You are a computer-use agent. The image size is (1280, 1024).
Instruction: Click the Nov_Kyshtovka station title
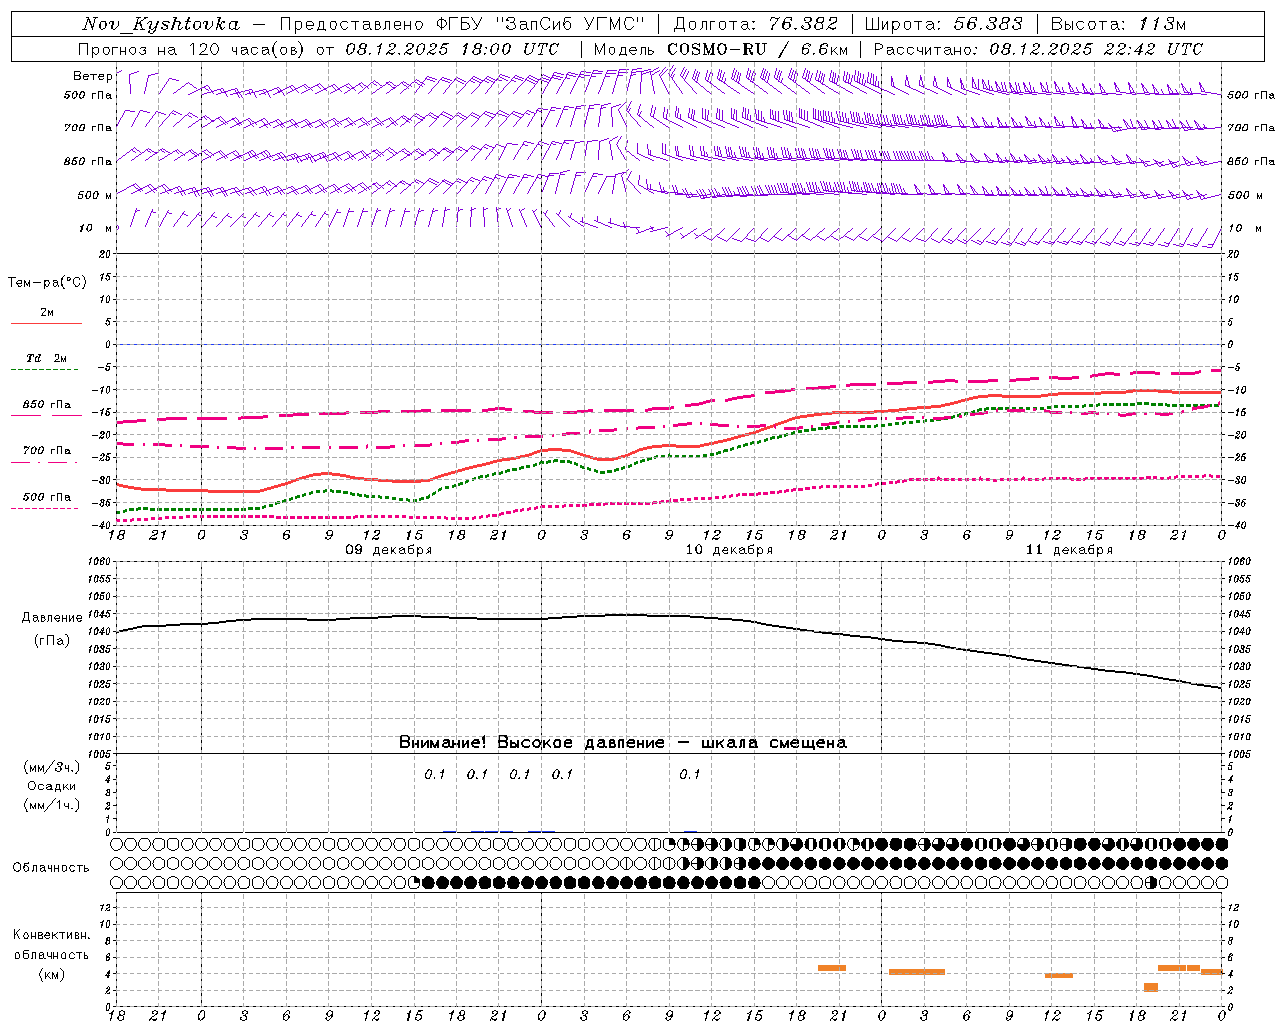coord(161,24)
